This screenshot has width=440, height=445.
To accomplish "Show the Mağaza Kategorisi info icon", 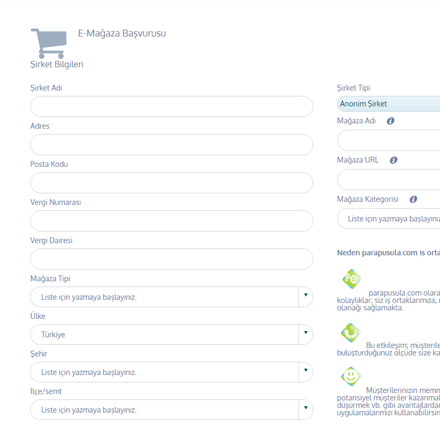I will coord(413,199).
